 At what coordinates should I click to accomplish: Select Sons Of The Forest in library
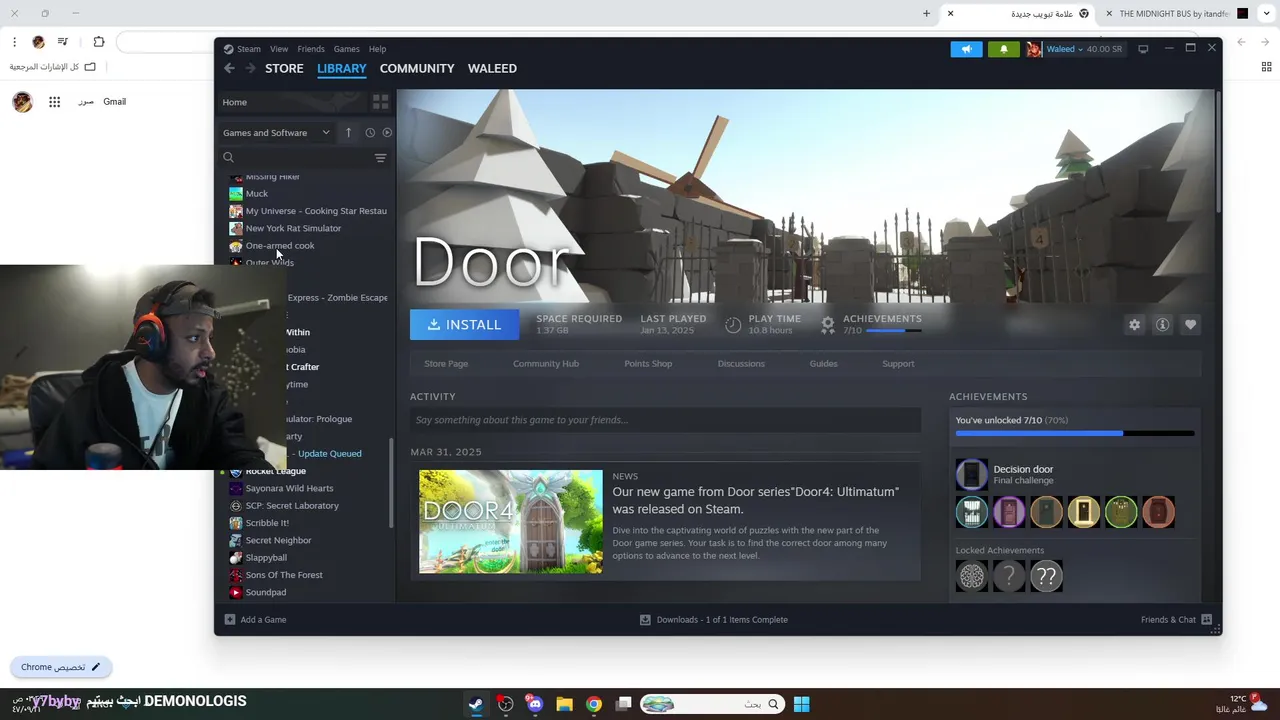[x=284, y=575]
